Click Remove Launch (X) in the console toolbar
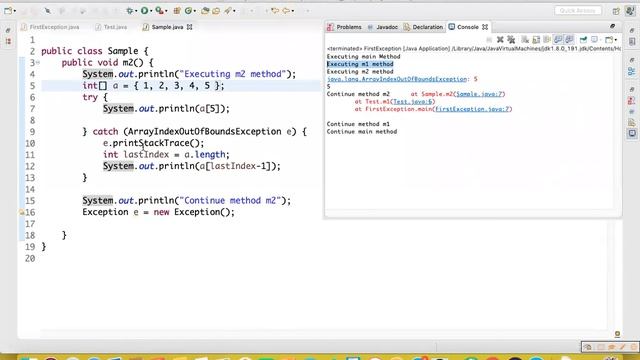Viewport: 640px width, 360px height. click(x=500, y=40)
